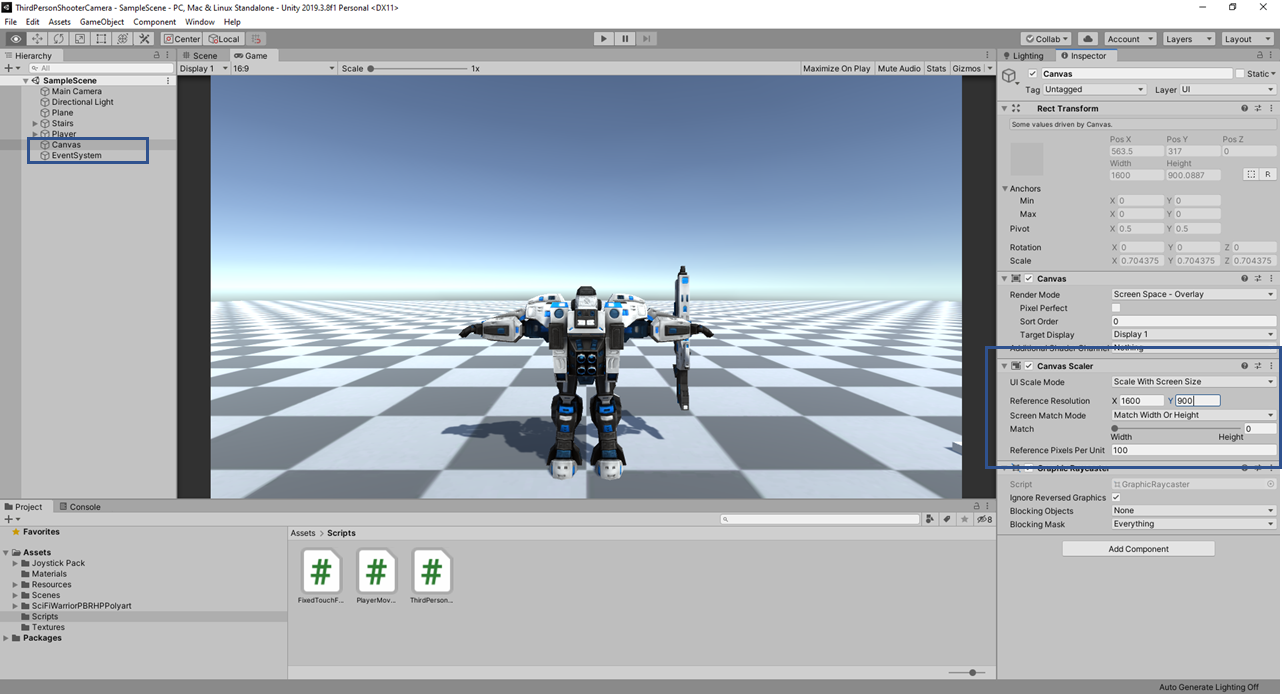This screenshot has width=1282, height=694.
Task: Open the GameObject menu
Action: click(x=102, y=22)
